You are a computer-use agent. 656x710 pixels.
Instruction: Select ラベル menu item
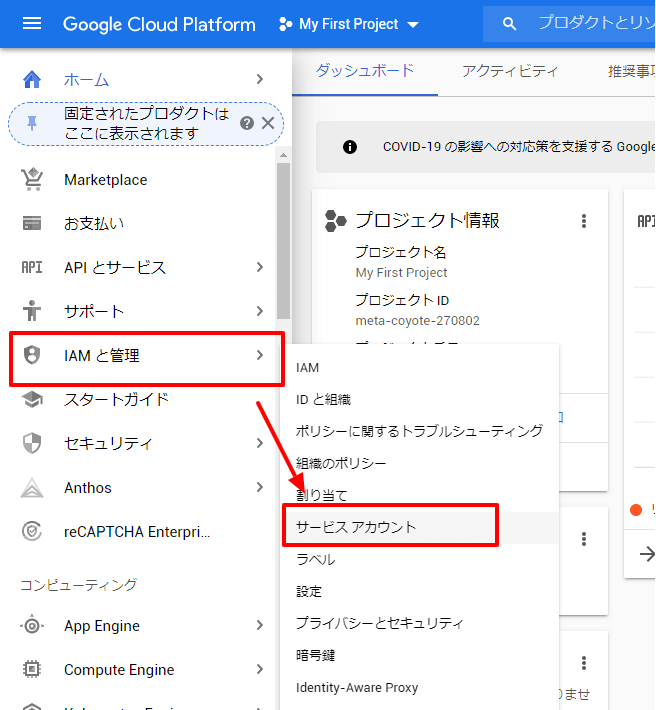(x=419, y=560)
